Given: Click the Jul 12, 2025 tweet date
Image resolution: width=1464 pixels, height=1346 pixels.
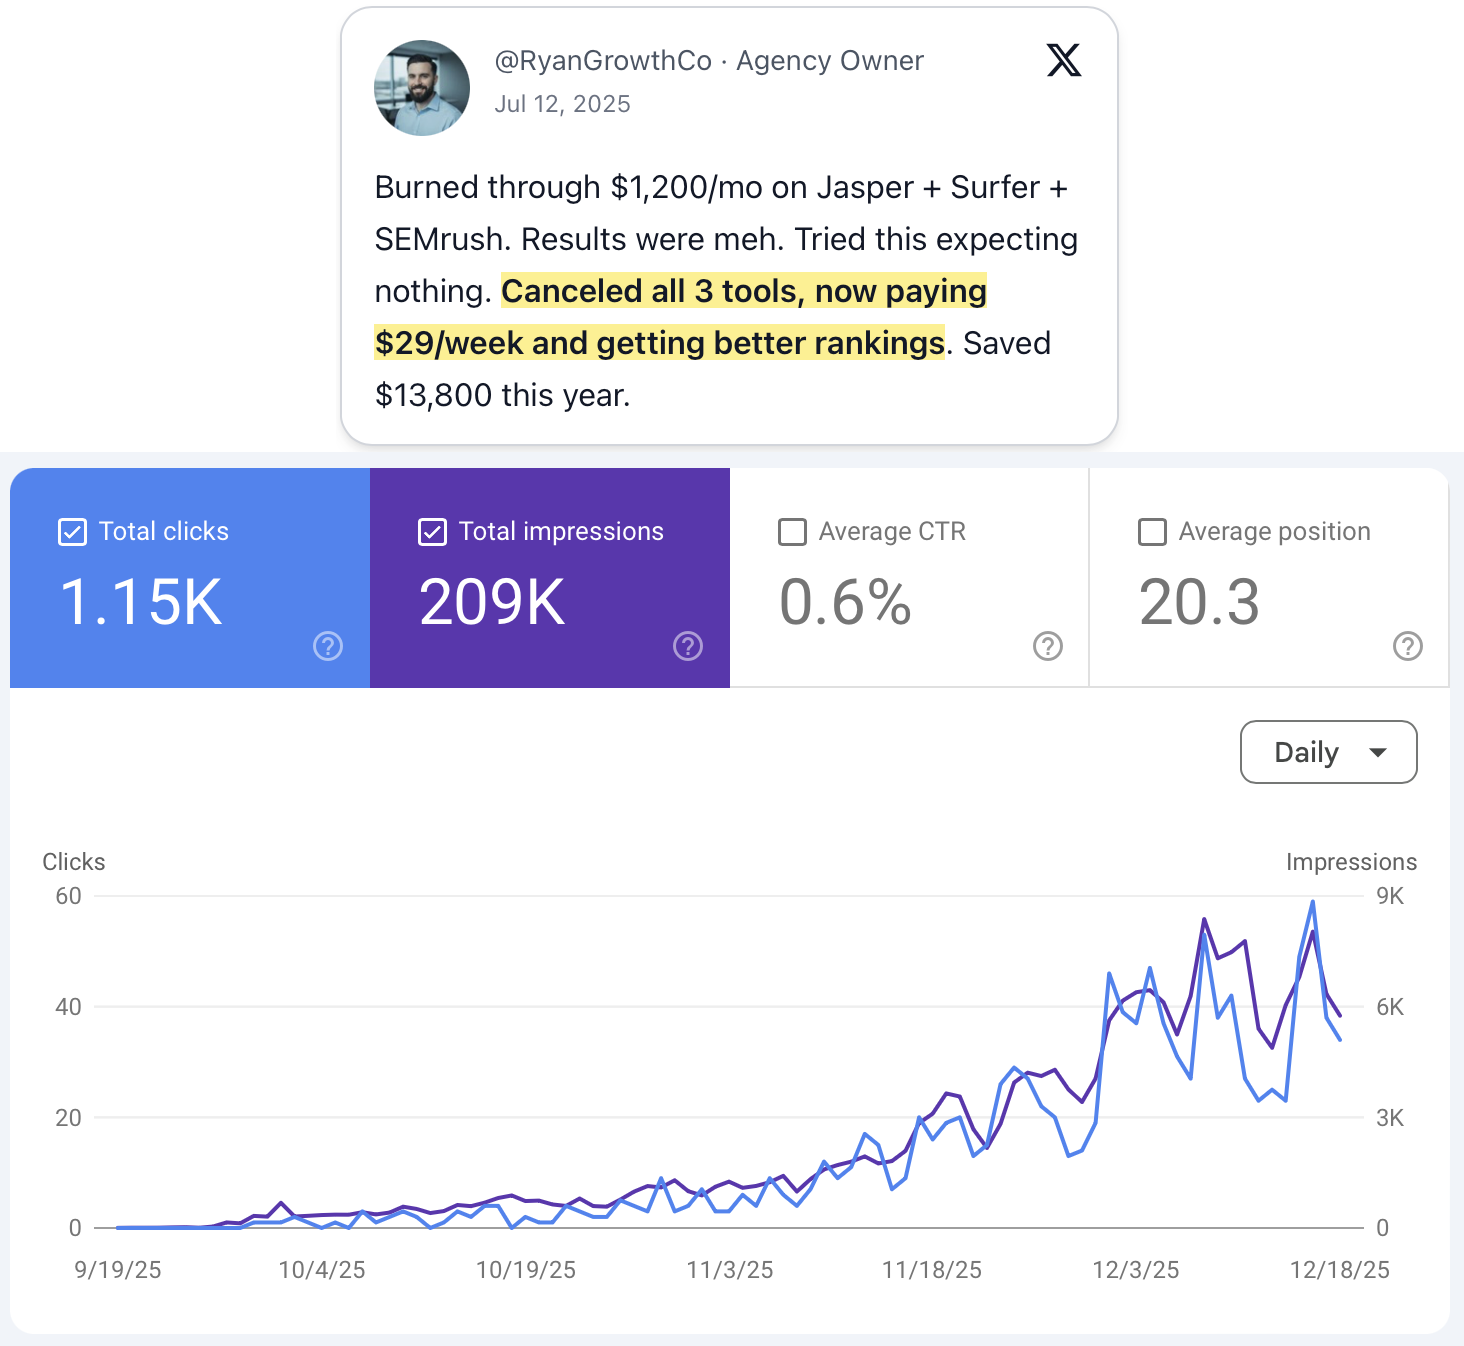Looking at the screenshot, I should (562, 104).
